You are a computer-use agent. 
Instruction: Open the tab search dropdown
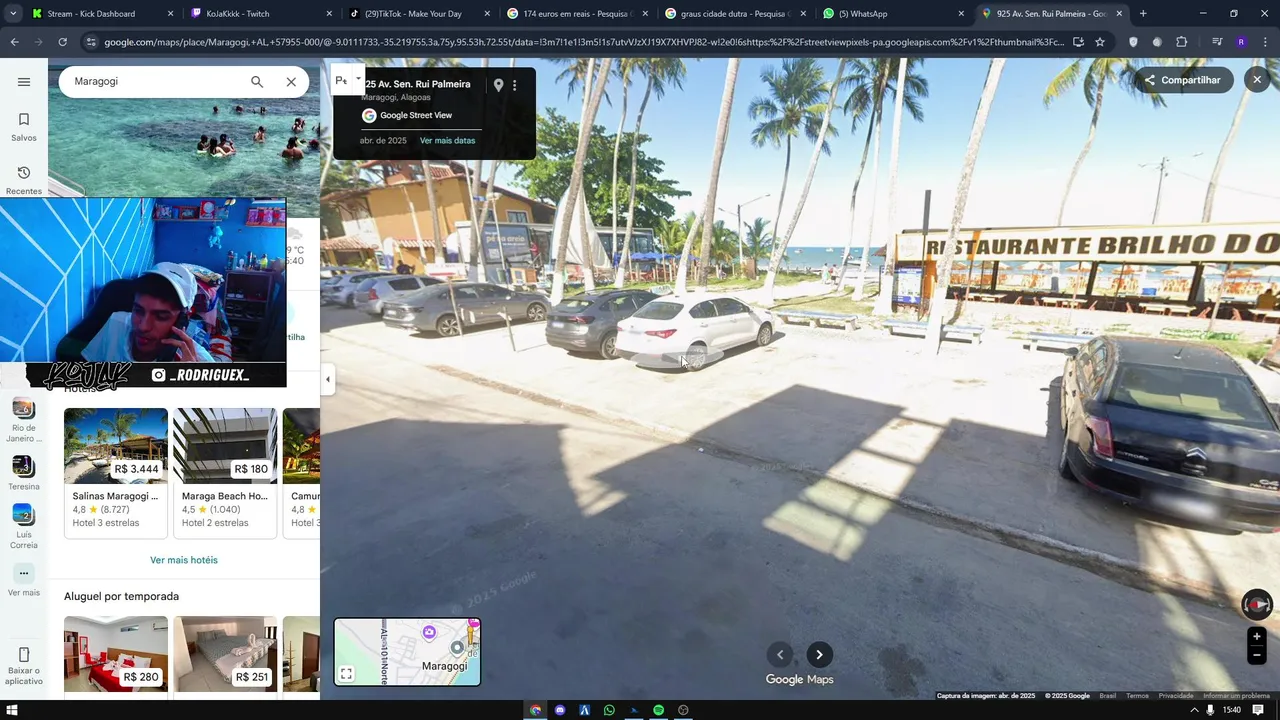pos(12,14)
